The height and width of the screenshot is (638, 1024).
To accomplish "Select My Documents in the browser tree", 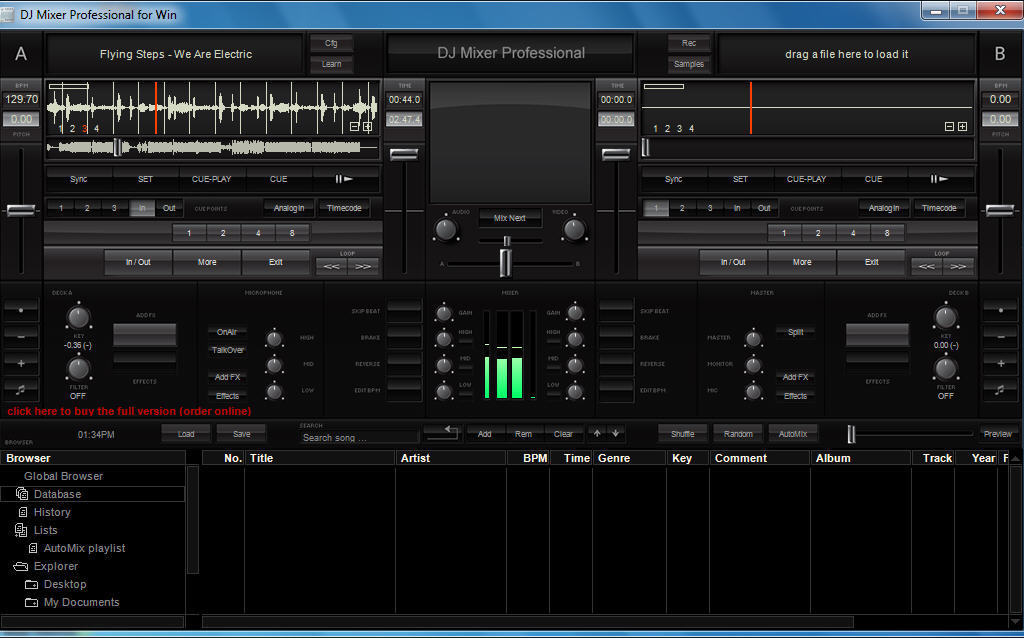I will point(82,602).
